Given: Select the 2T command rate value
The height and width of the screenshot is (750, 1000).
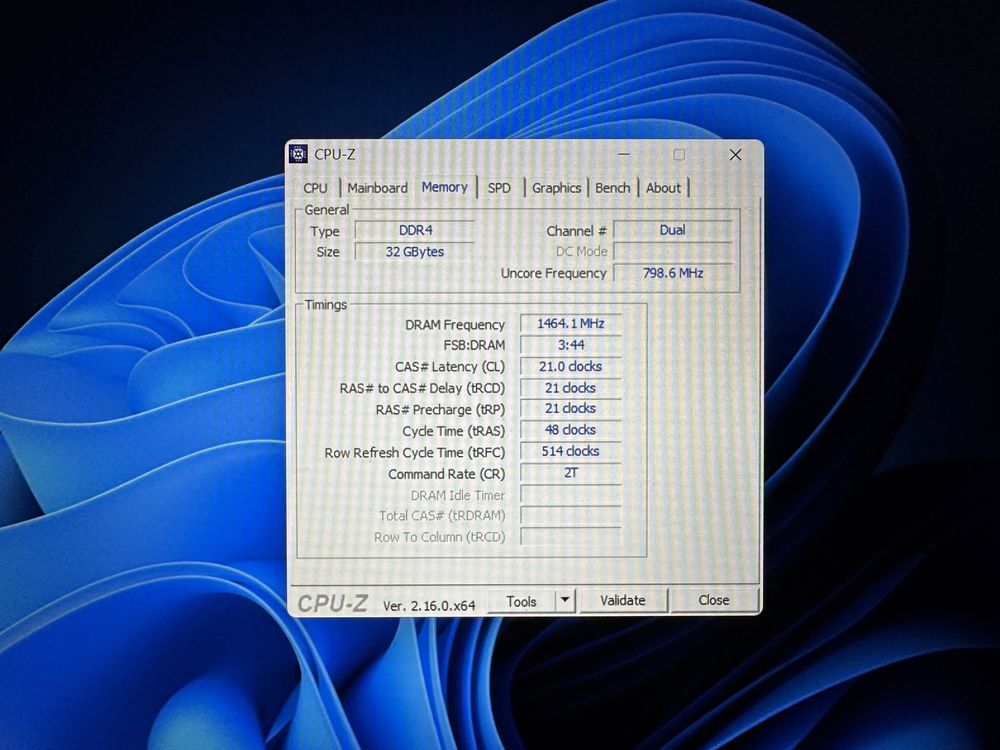Looking at the screenshot, I should pyautogui.click(x=571, y=473).
